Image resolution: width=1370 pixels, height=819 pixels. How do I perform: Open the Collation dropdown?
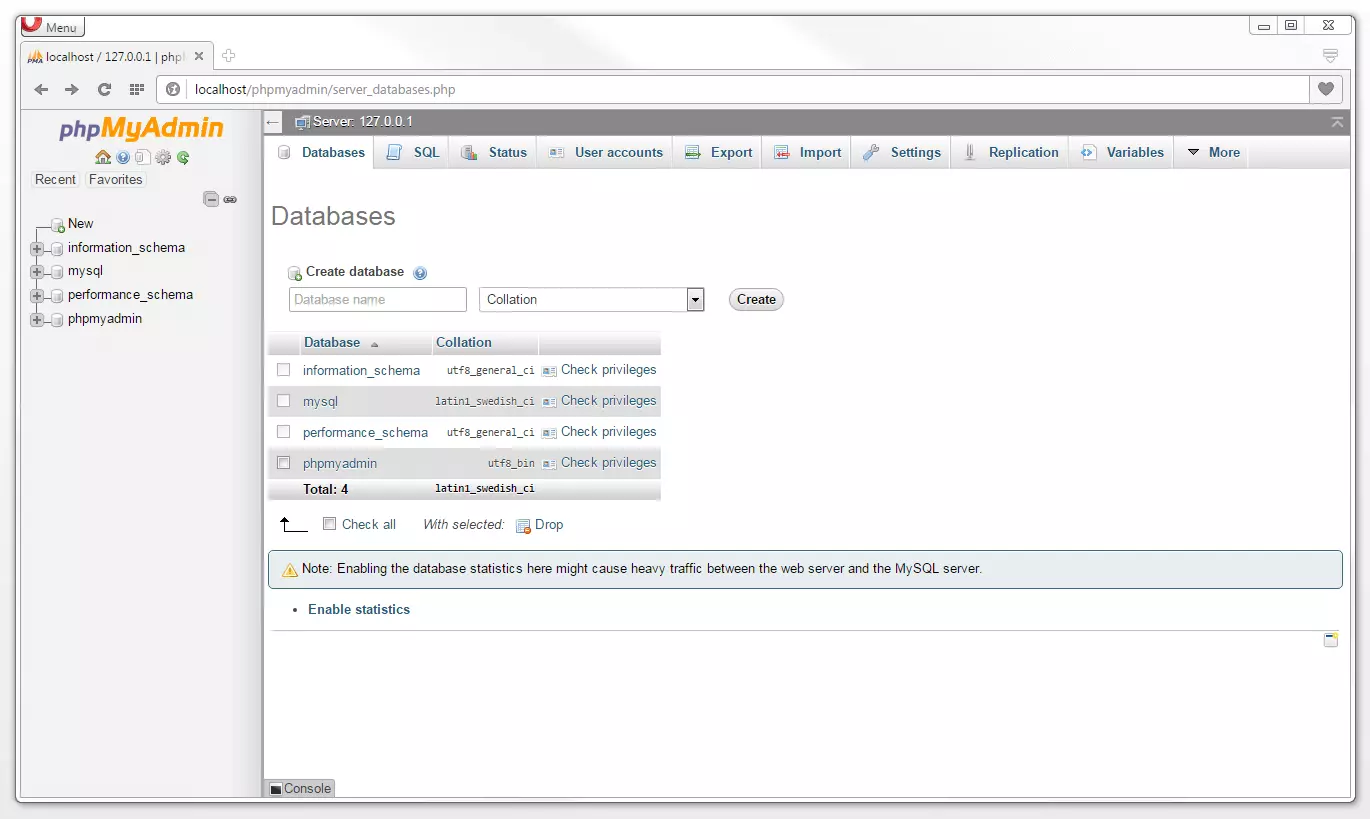point(694,299)
